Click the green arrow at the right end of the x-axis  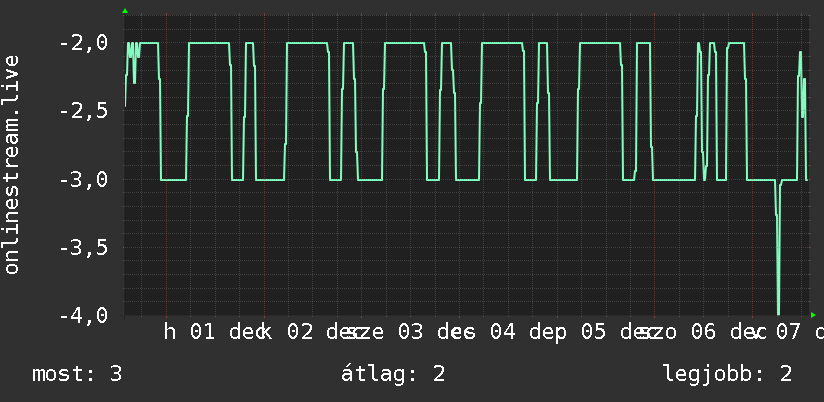pos(813,315)
